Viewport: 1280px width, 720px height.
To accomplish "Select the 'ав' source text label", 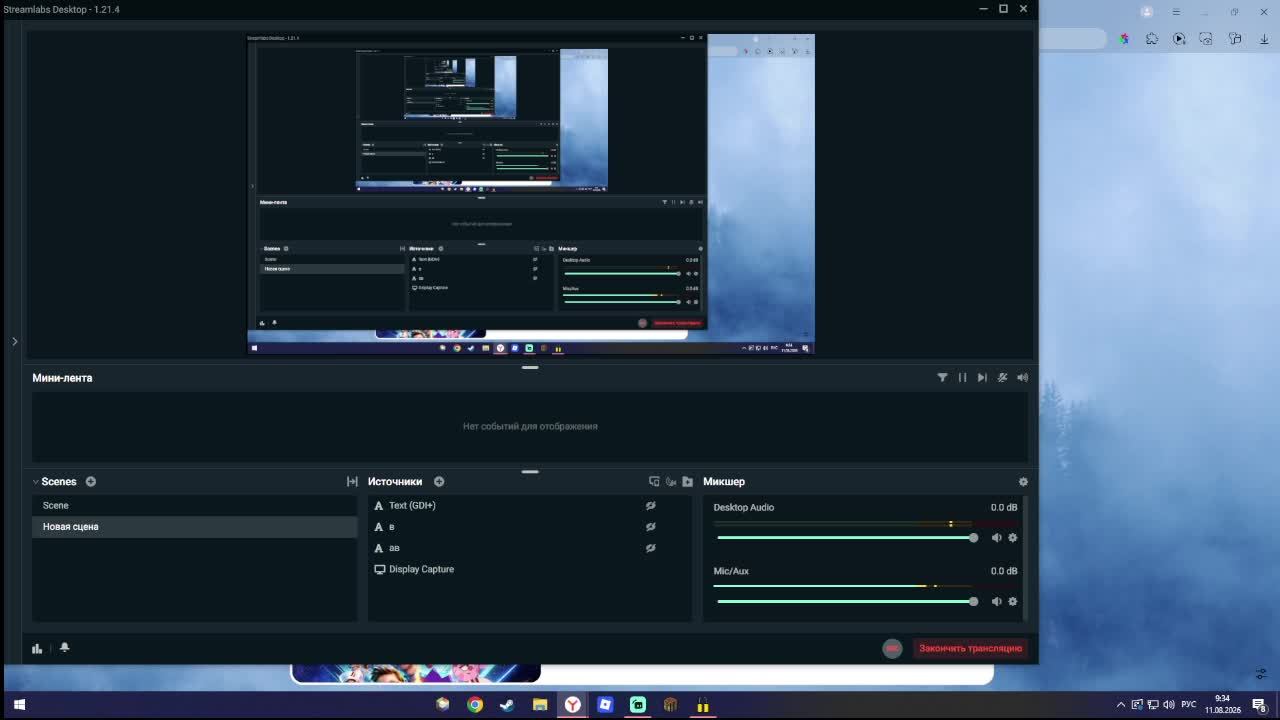I will pos(394,548).
